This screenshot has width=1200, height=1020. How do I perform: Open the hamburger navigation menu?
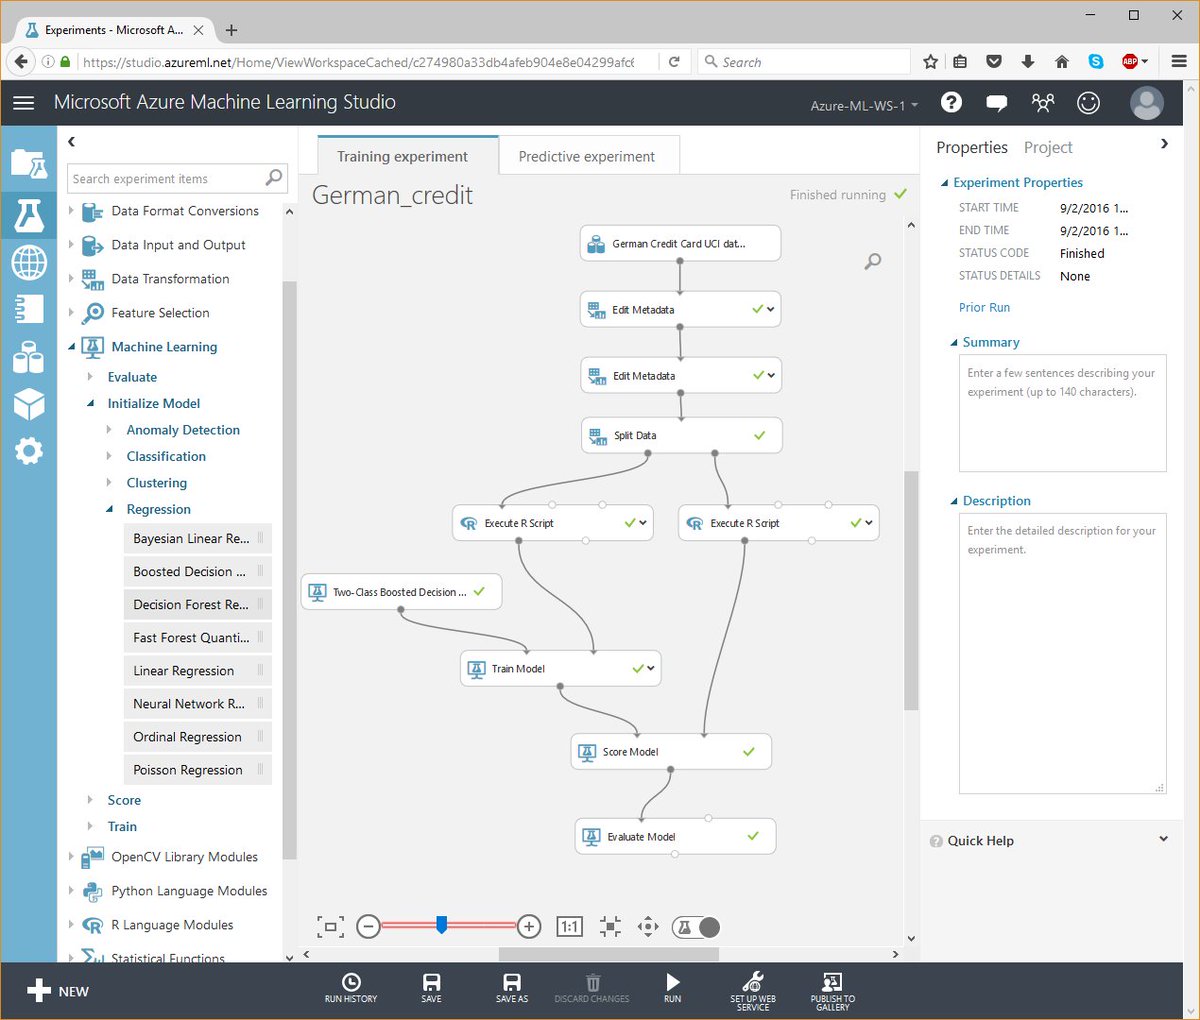(x=24, y=103)
